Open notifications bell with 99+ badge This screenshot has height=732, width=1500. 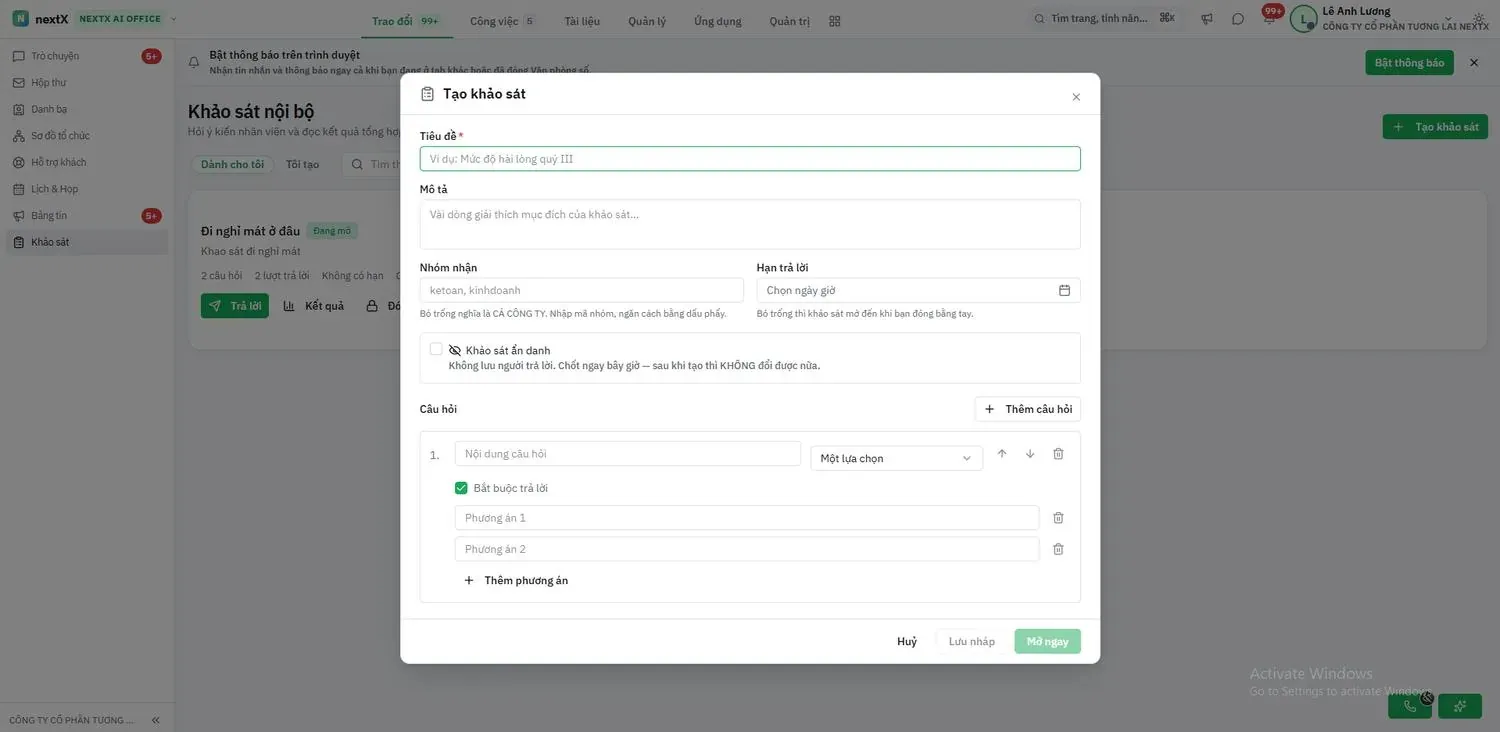[x=1269, y=18]
